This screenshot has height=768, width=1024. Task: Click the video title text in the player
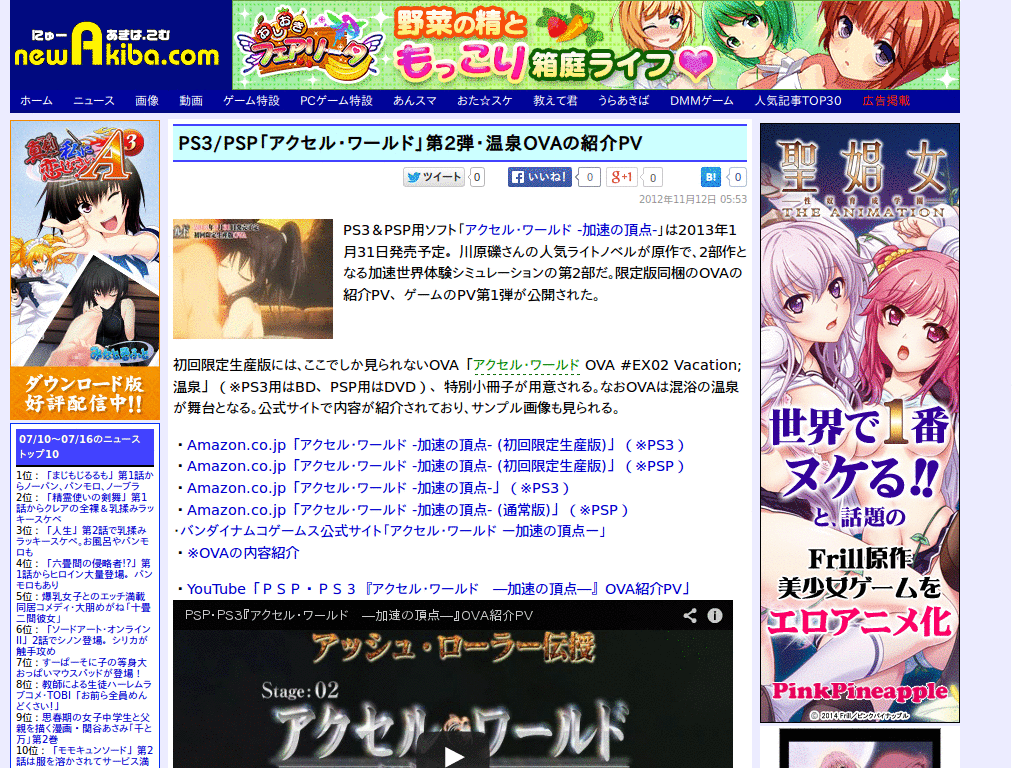coord(359,615)
